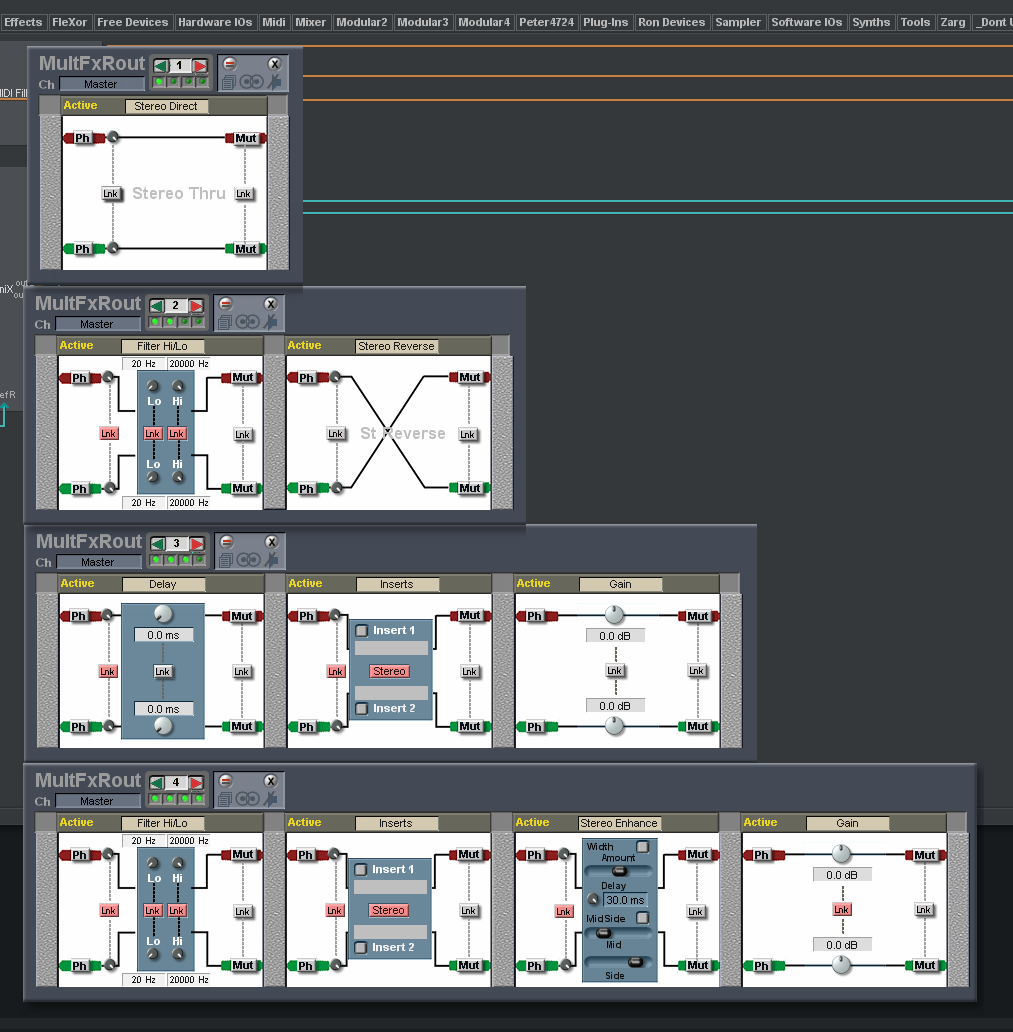Open the Filter Hi/Lo module selector in MultFxRout 4

coord(162,822)
